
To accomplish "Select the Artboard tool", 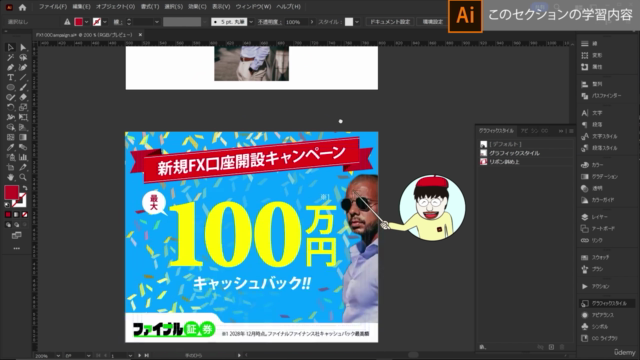I will pos(11,167).
